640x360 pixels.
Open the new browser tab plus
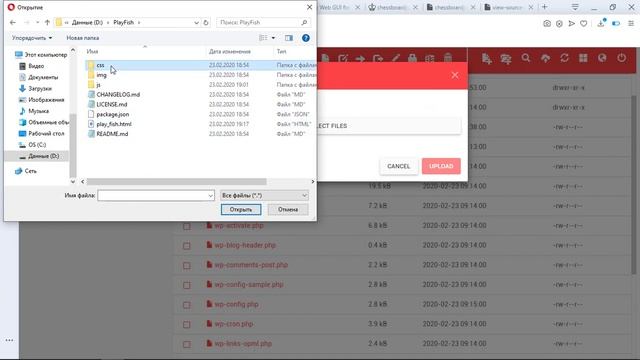(x=544, y=7)
